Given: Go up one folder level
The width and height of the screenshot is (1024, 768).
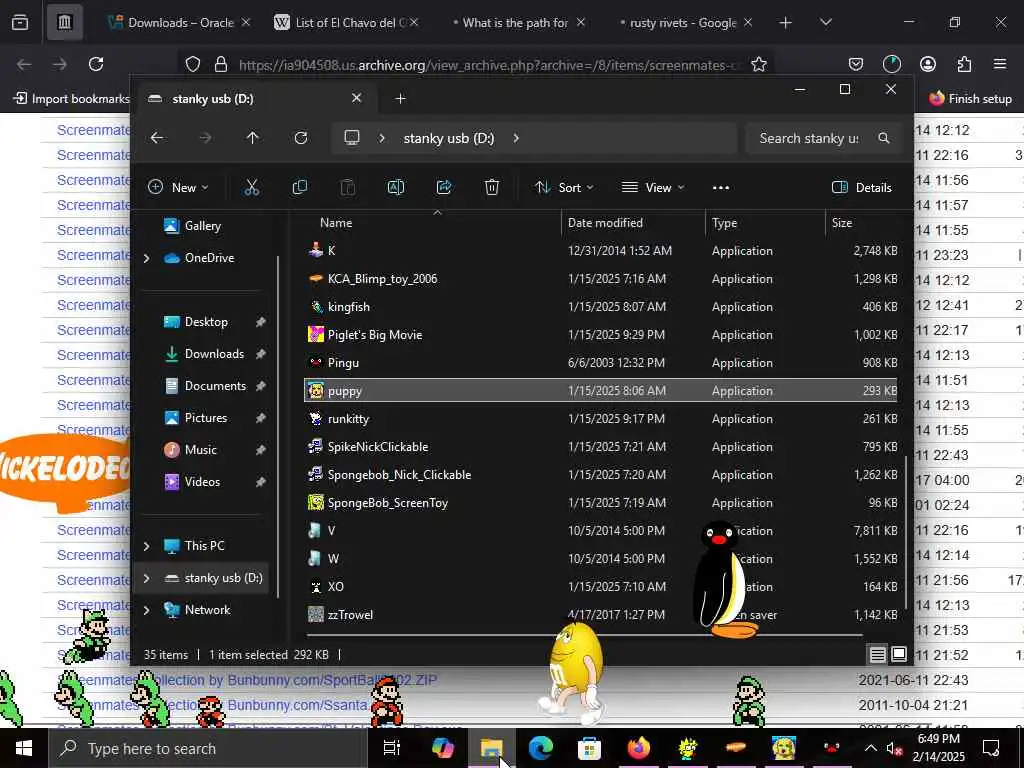Looking at the screenshot, I should coord(252,138).
